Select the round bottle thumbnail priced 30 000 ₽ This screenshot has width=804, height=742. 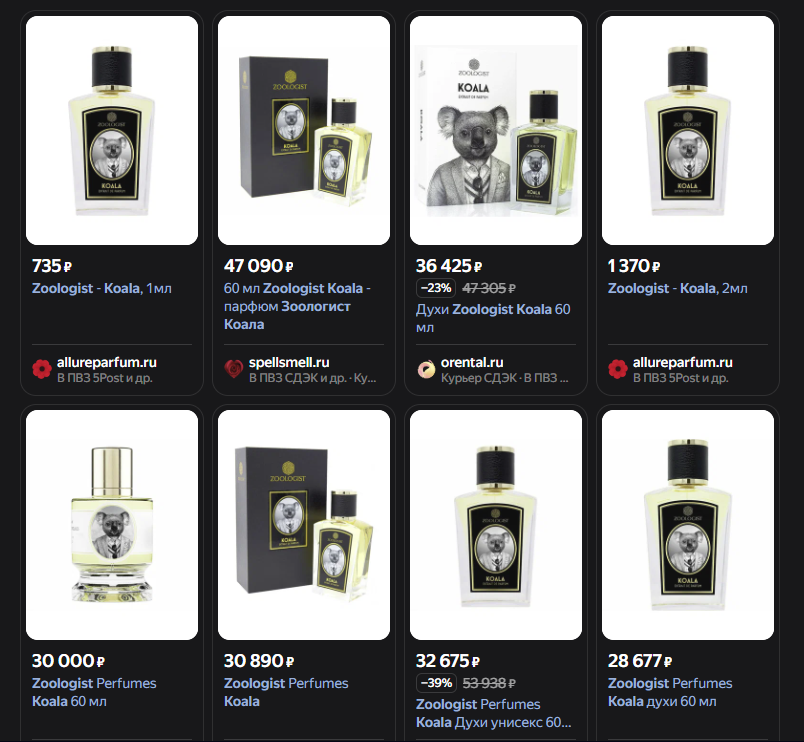coord(112,525)
